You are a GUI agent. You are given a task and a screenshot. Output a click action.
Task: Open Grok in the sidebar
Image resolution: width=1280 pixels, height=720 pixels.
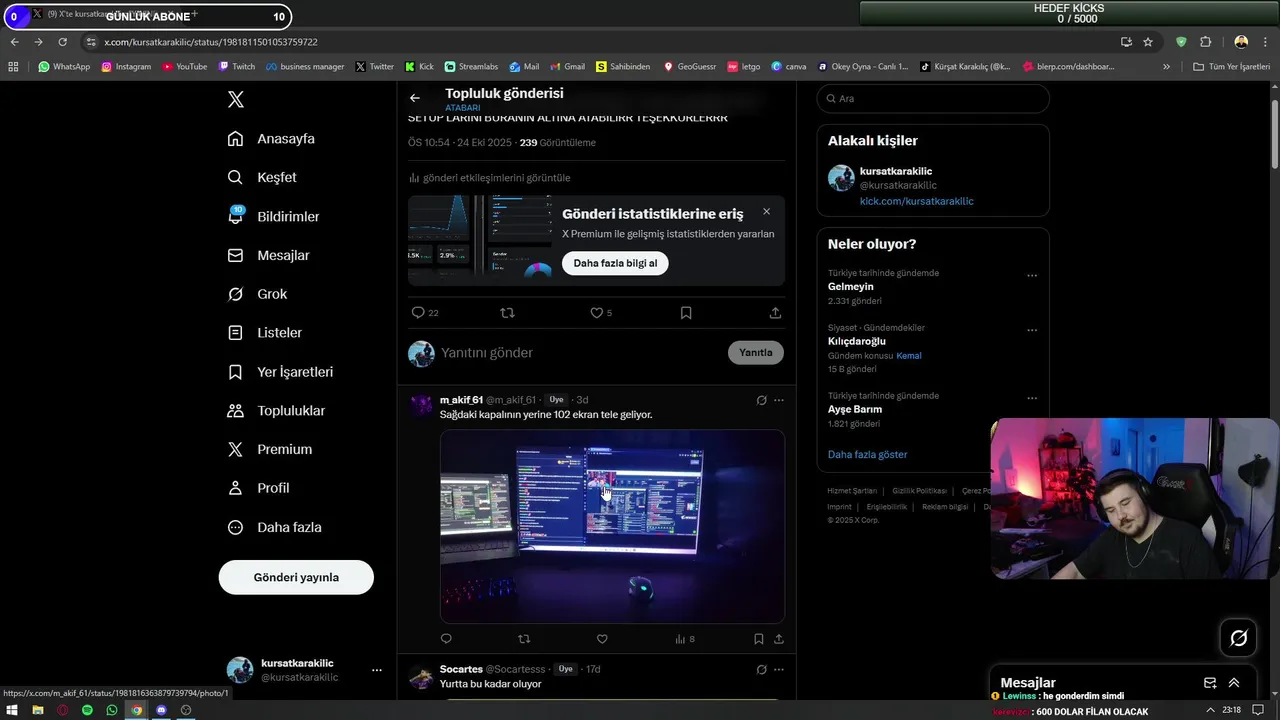pos(257,294)
